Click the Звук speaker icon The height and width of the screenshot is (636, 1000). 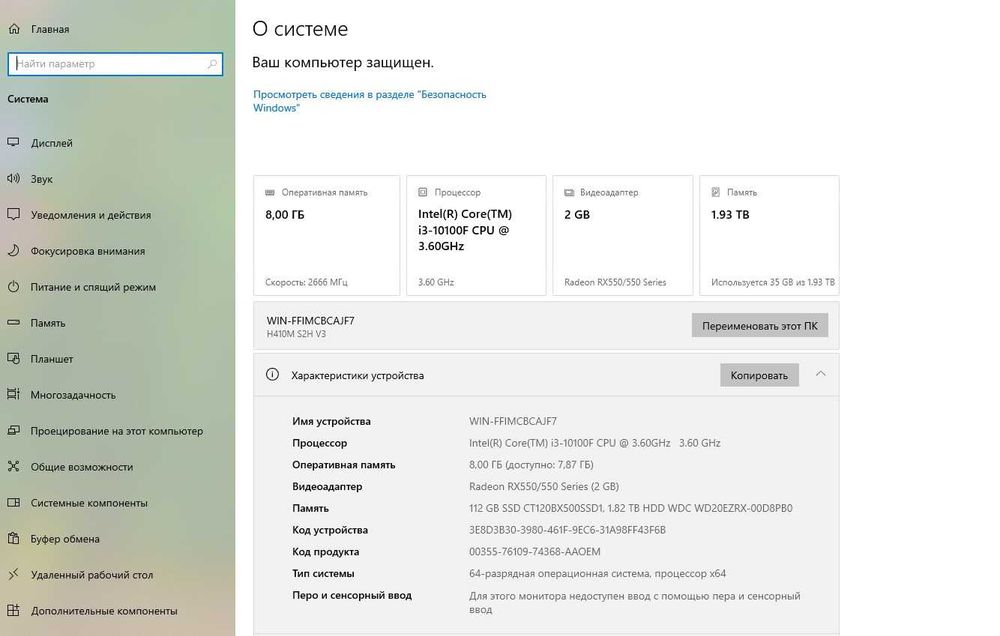point(13,179)
